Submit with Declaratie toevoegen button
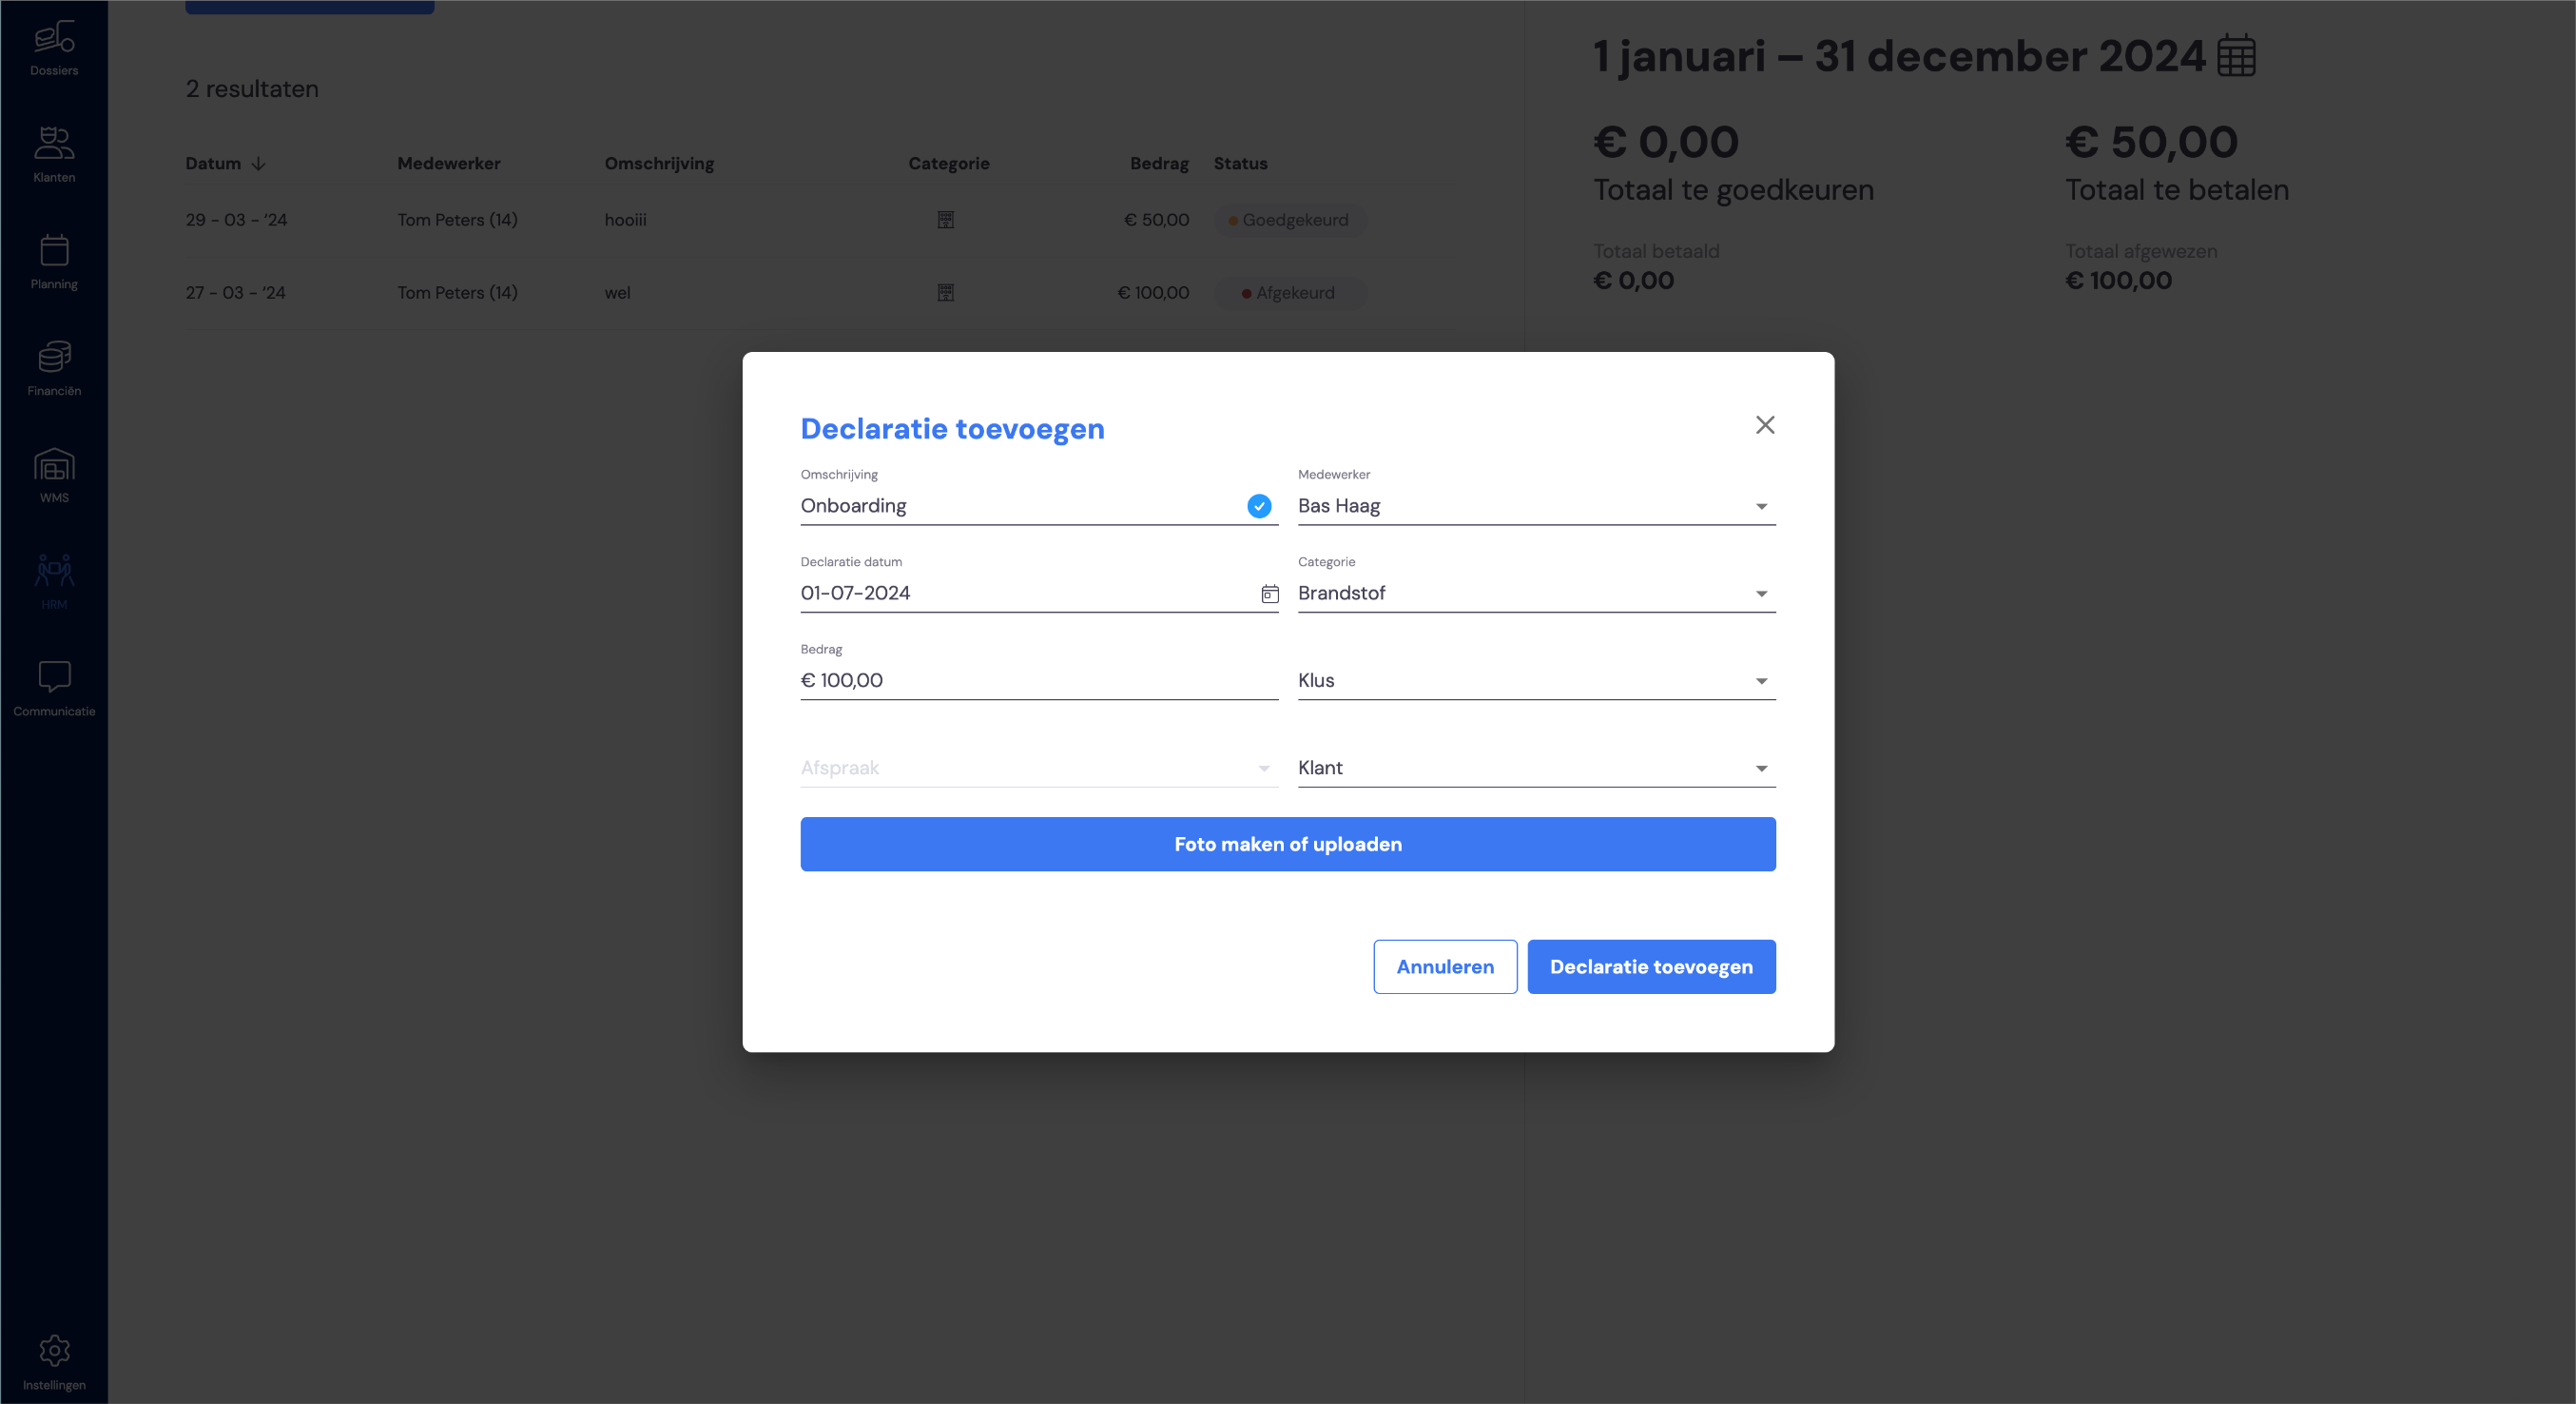Screen dimensions: 2576x1404 [1651, 967]
